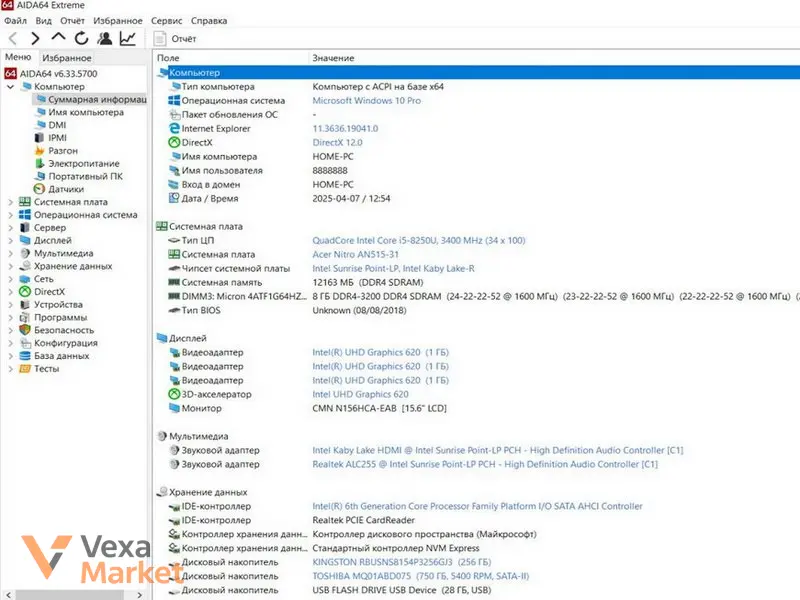This screenshot has width=800, height=600.
Task: Click sidebar horizontal scrollbar left arrow
Action: [8, 595]
